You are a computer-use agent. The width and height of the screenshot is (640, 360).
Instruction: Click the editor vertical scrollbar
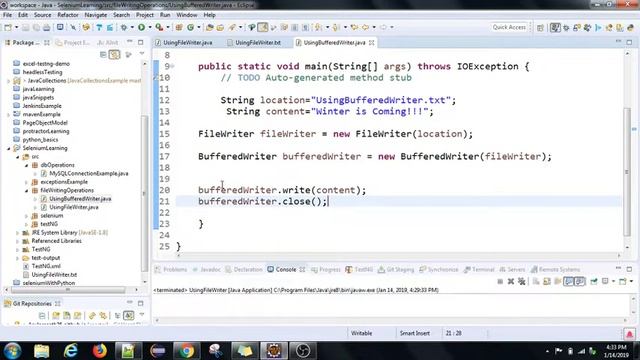[x=627, y=171]
